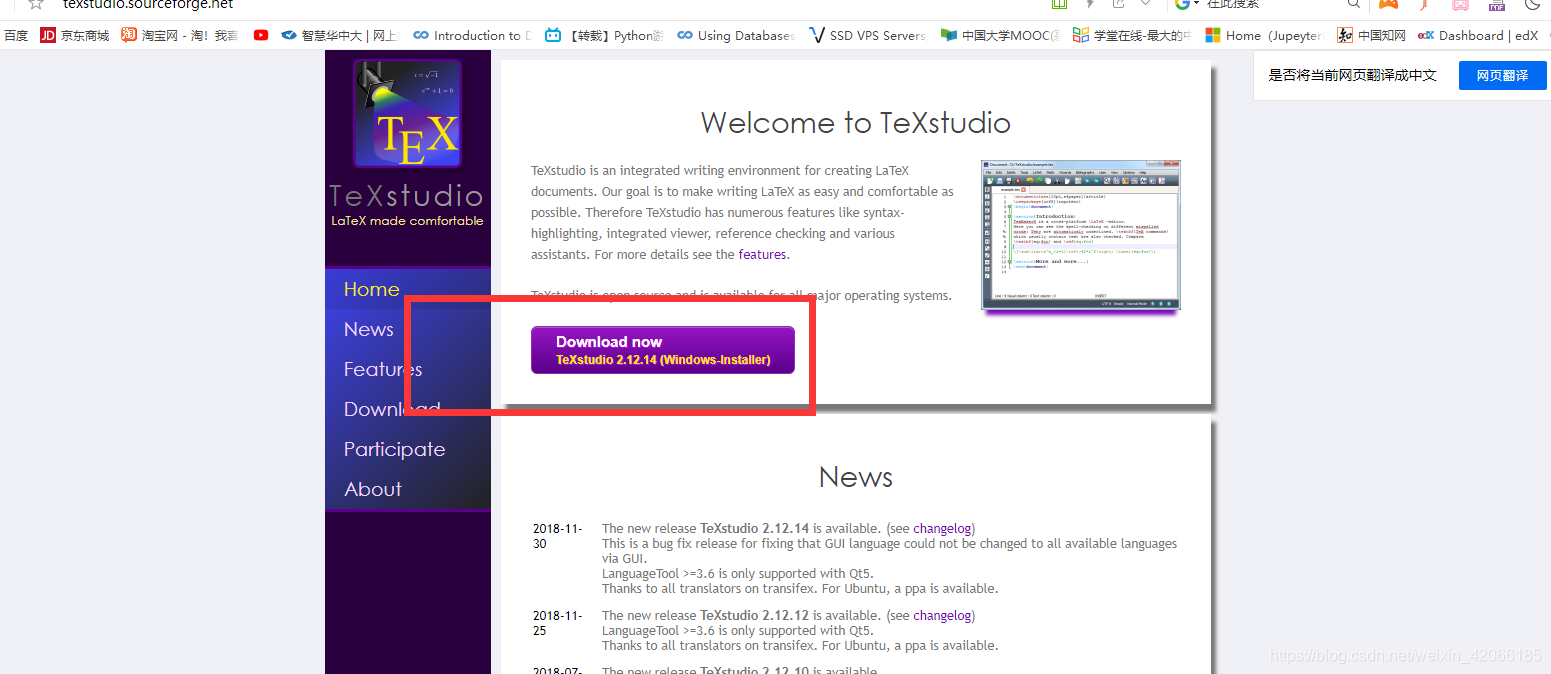Click the 'LaTeX made comfortable' tagline
1551x674 pixels.
407,221
